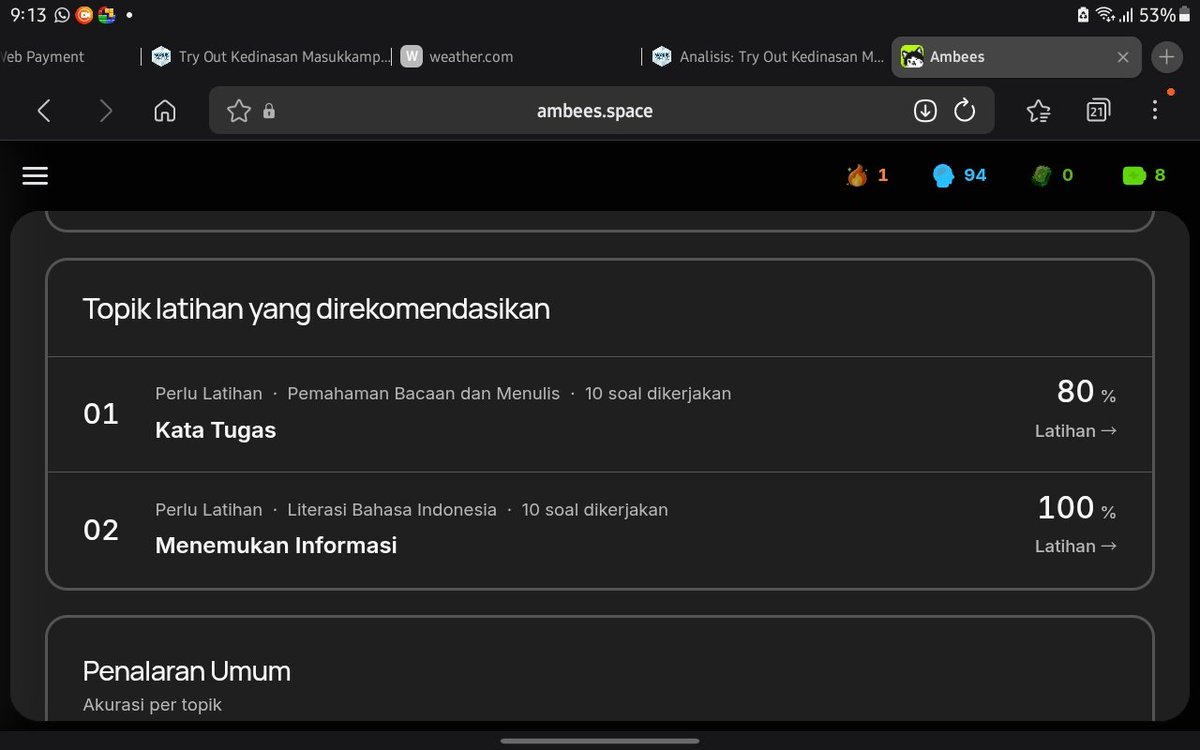Switch to the Try Out Kedinasan Masukkamp tab
Image resolution: width=1200 pixels, height=750 pixels.
coord(270,57)
